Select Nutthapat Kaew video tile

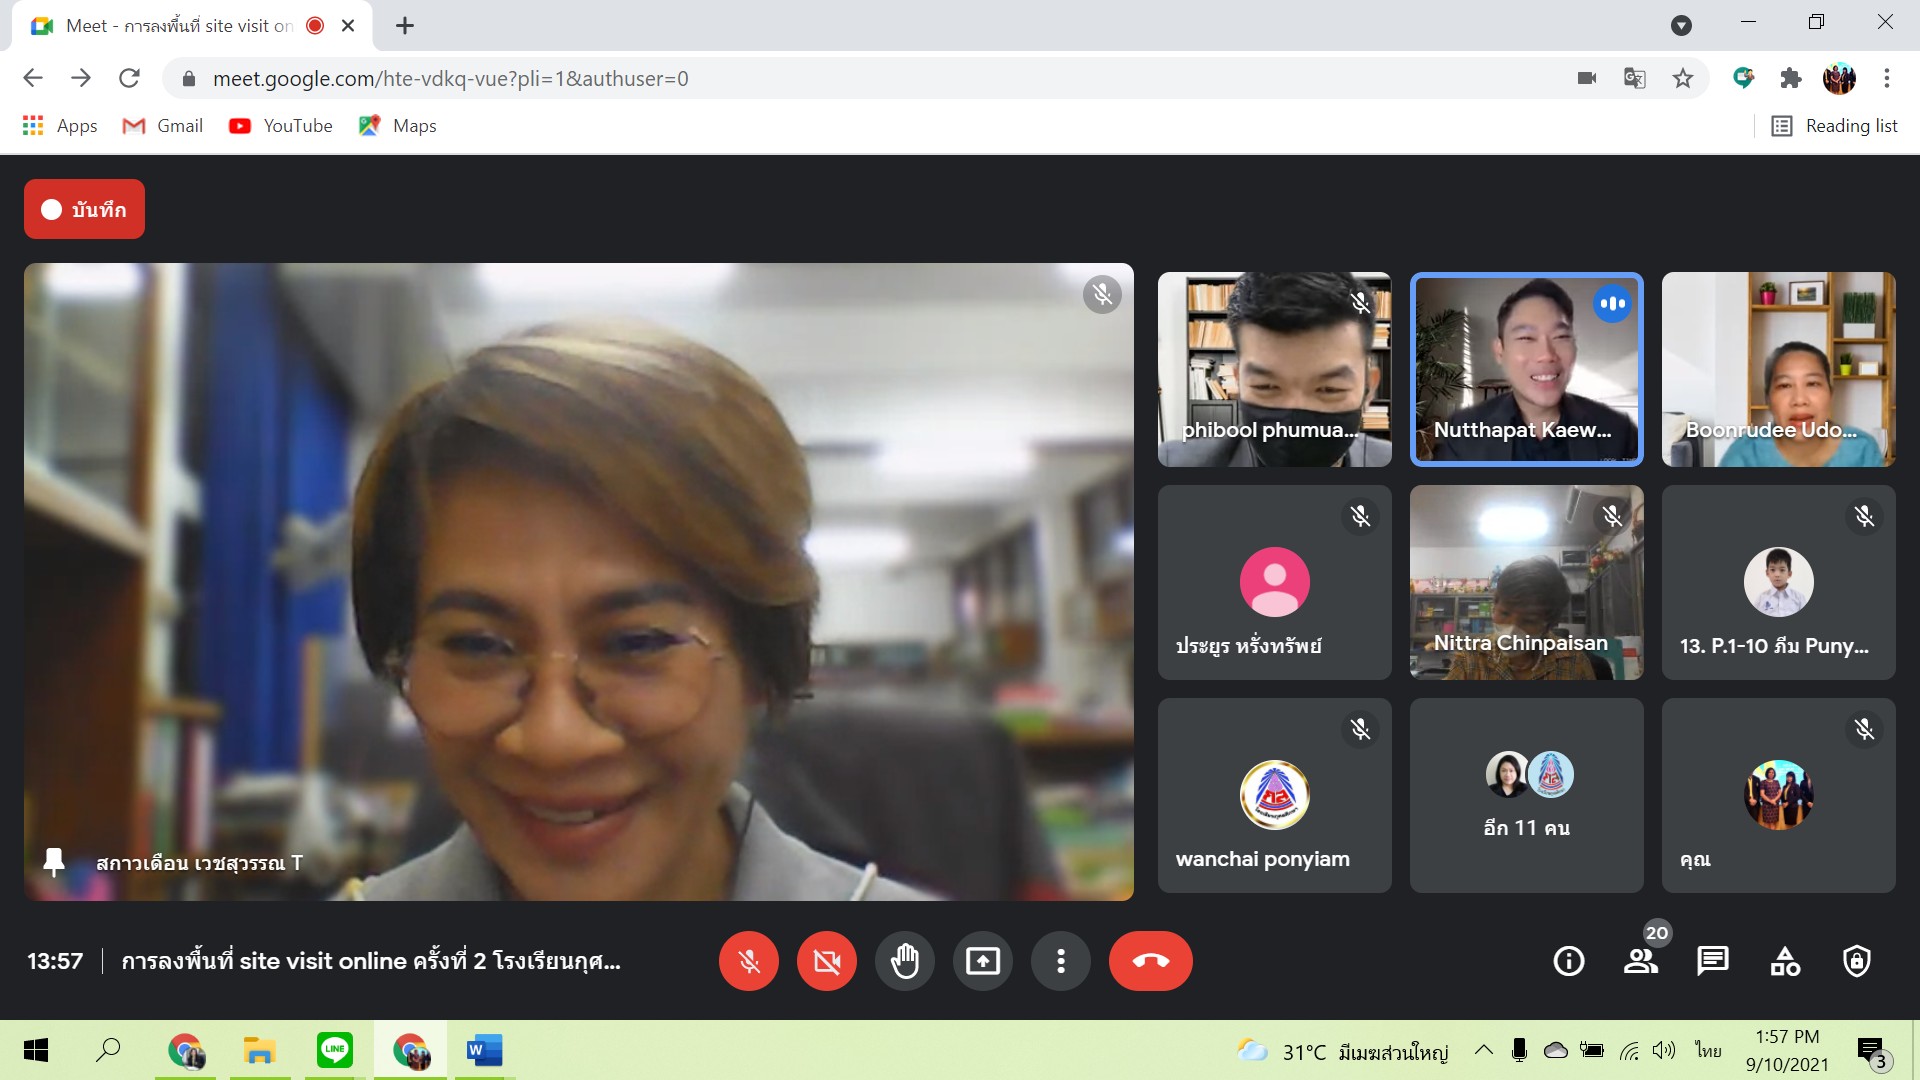click(1526, 369)
